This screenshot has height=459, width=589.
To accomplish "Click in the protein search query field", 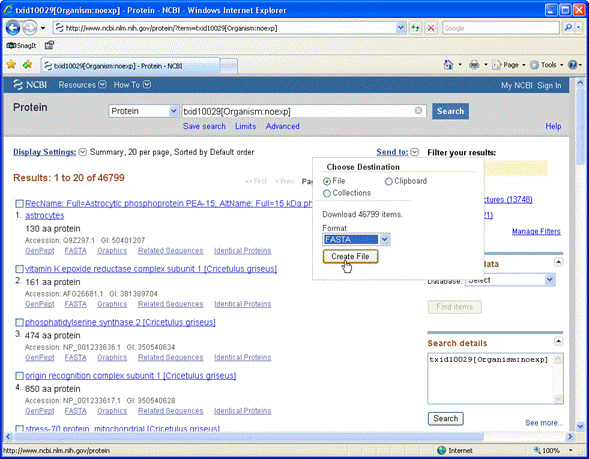I will (298, 111).
